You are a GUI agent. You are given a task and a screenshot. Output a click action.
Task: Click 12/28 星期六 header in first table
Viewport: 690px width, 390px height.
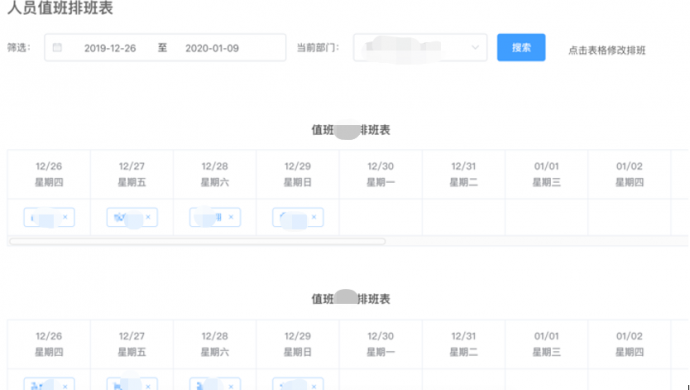pyautogui.click(x=215, y=174)
